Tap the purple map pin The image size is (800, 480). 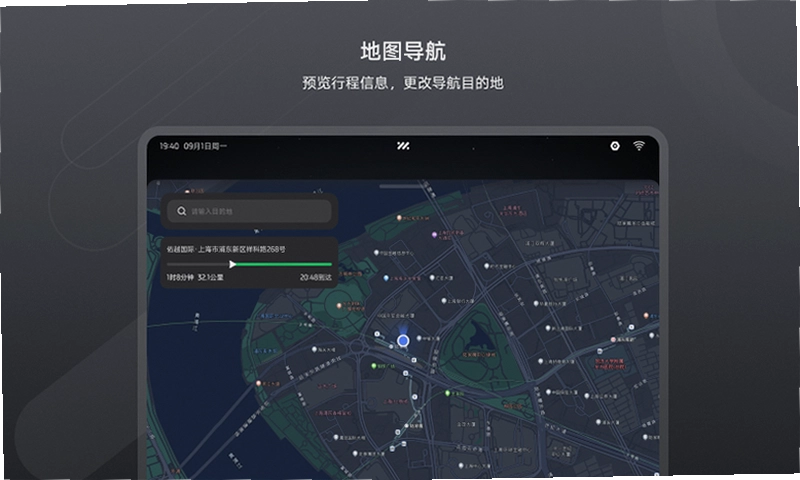point(435,235)
